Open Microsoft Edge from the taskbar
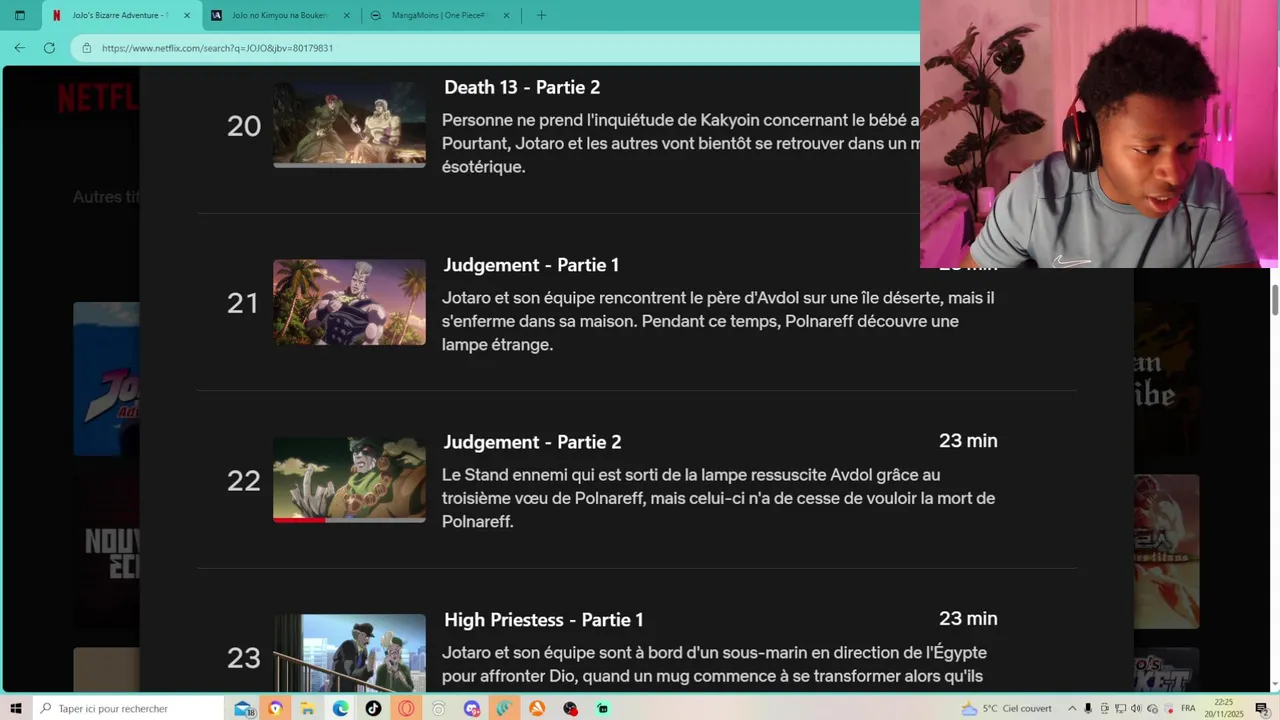The width and height of the screenshot is (1280, 720). 341,708
